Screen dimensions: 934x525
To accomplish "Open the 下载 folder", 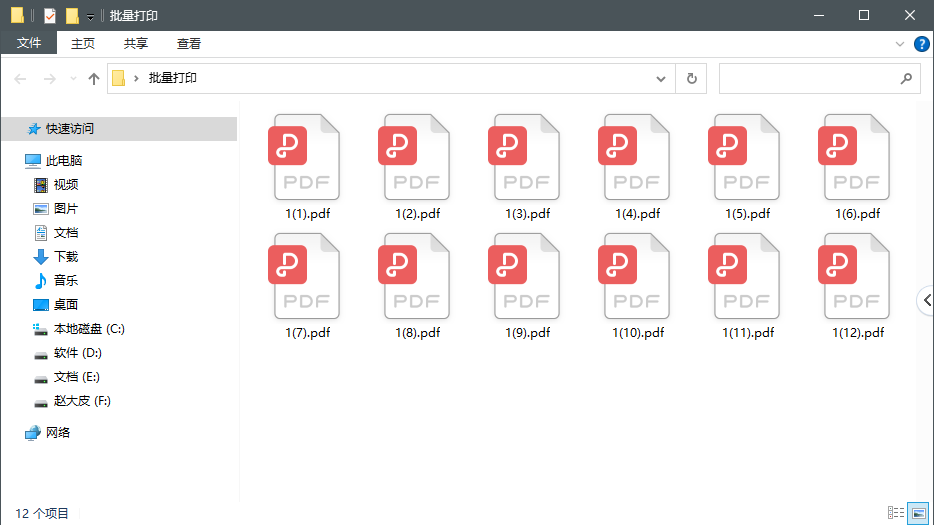I will pos(66,256).
